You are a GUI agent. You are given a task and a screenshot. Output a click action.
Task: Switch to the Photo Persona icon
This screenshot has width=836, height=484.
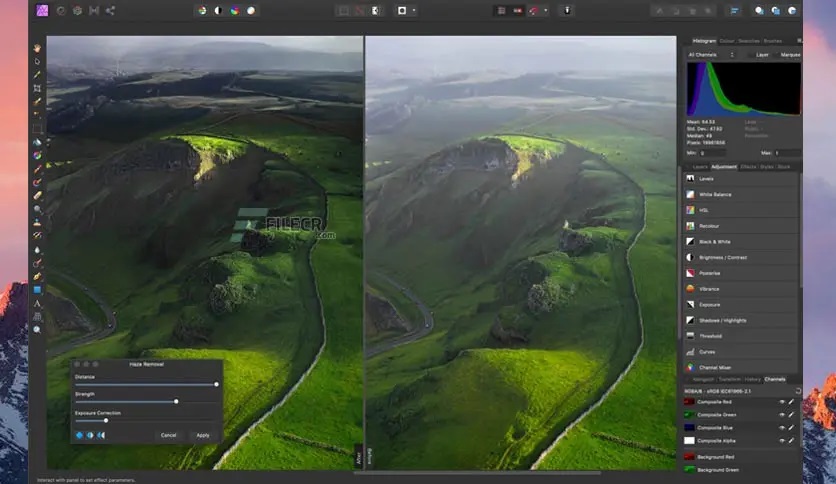pyautogui.click(x=42, y=10)
